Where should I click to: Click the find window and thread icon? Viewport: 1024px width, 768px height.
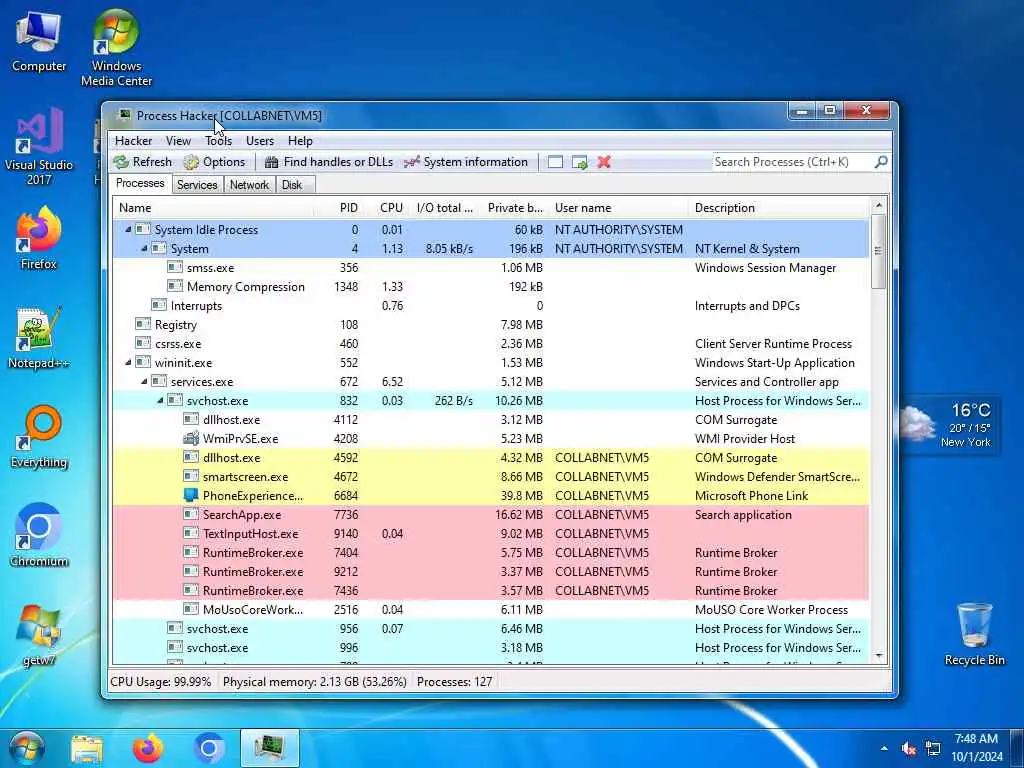click(x=580, y=162)
